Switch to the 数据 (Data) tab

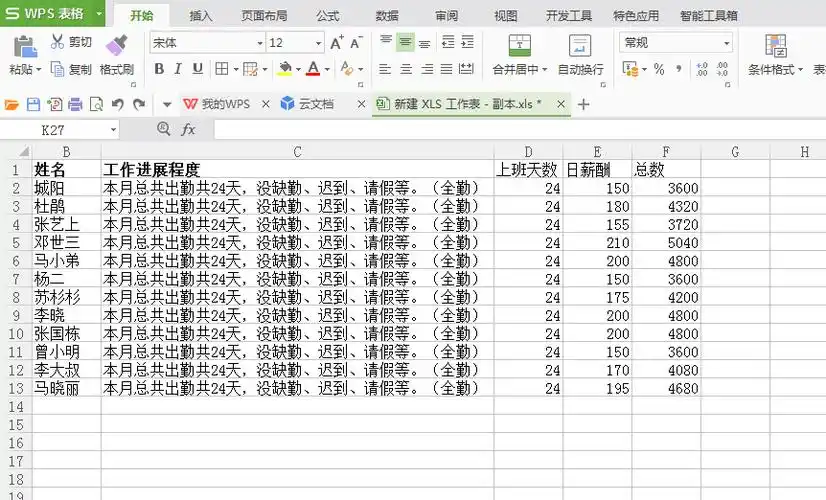pyautogui.click(x=387, y=16)
